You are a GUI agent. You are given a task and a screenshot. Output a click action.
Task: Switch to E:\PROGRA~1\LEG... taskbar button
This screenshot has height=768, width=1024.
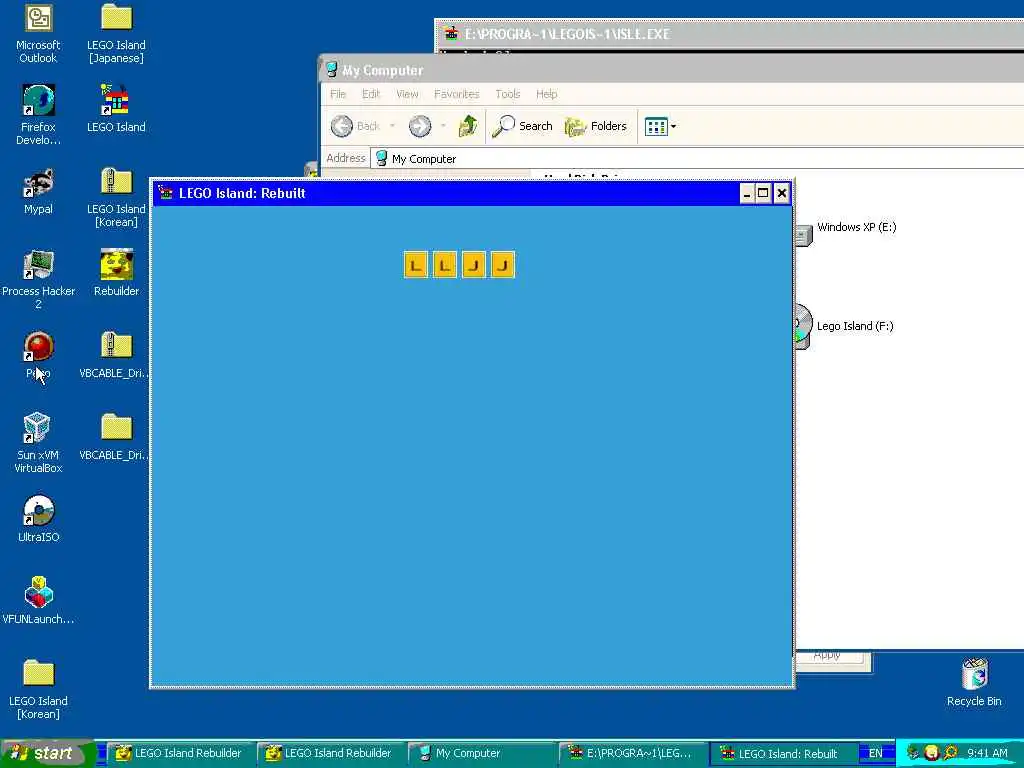tap(631, 753)
